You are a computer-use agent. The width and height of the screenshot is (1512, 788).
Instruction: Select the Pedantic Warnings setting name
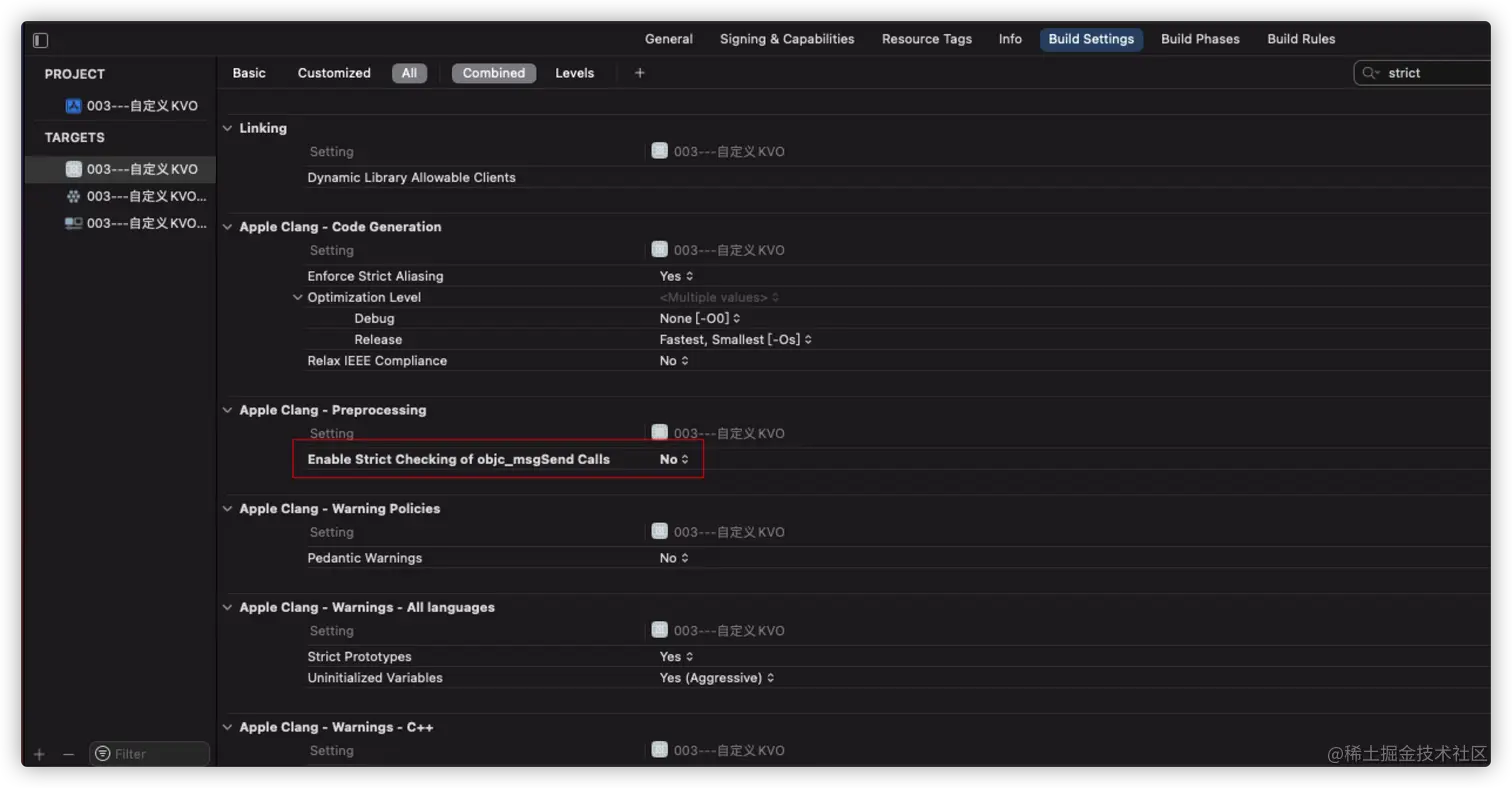tap(364, 558)
